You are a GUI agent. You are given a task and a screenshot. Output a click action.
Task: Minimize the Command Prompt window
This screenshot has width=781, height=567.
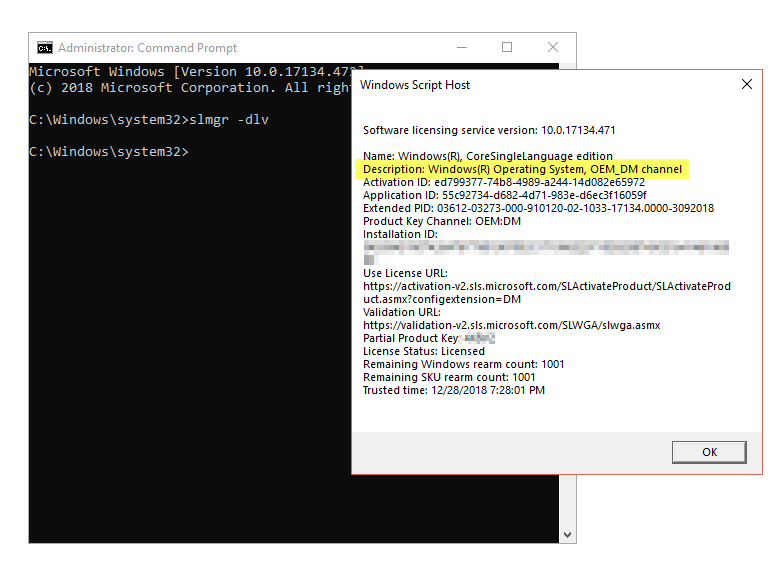pyautogui.click(x=462, y=48)
